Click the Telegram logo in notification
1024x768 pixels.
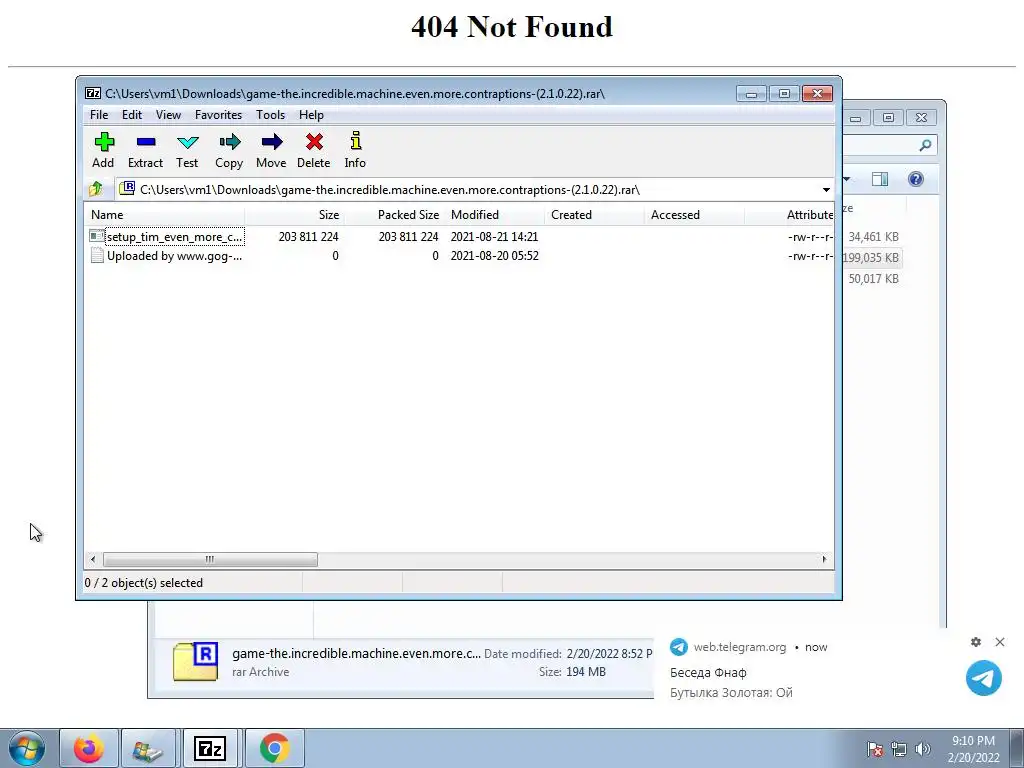[984, 678]
